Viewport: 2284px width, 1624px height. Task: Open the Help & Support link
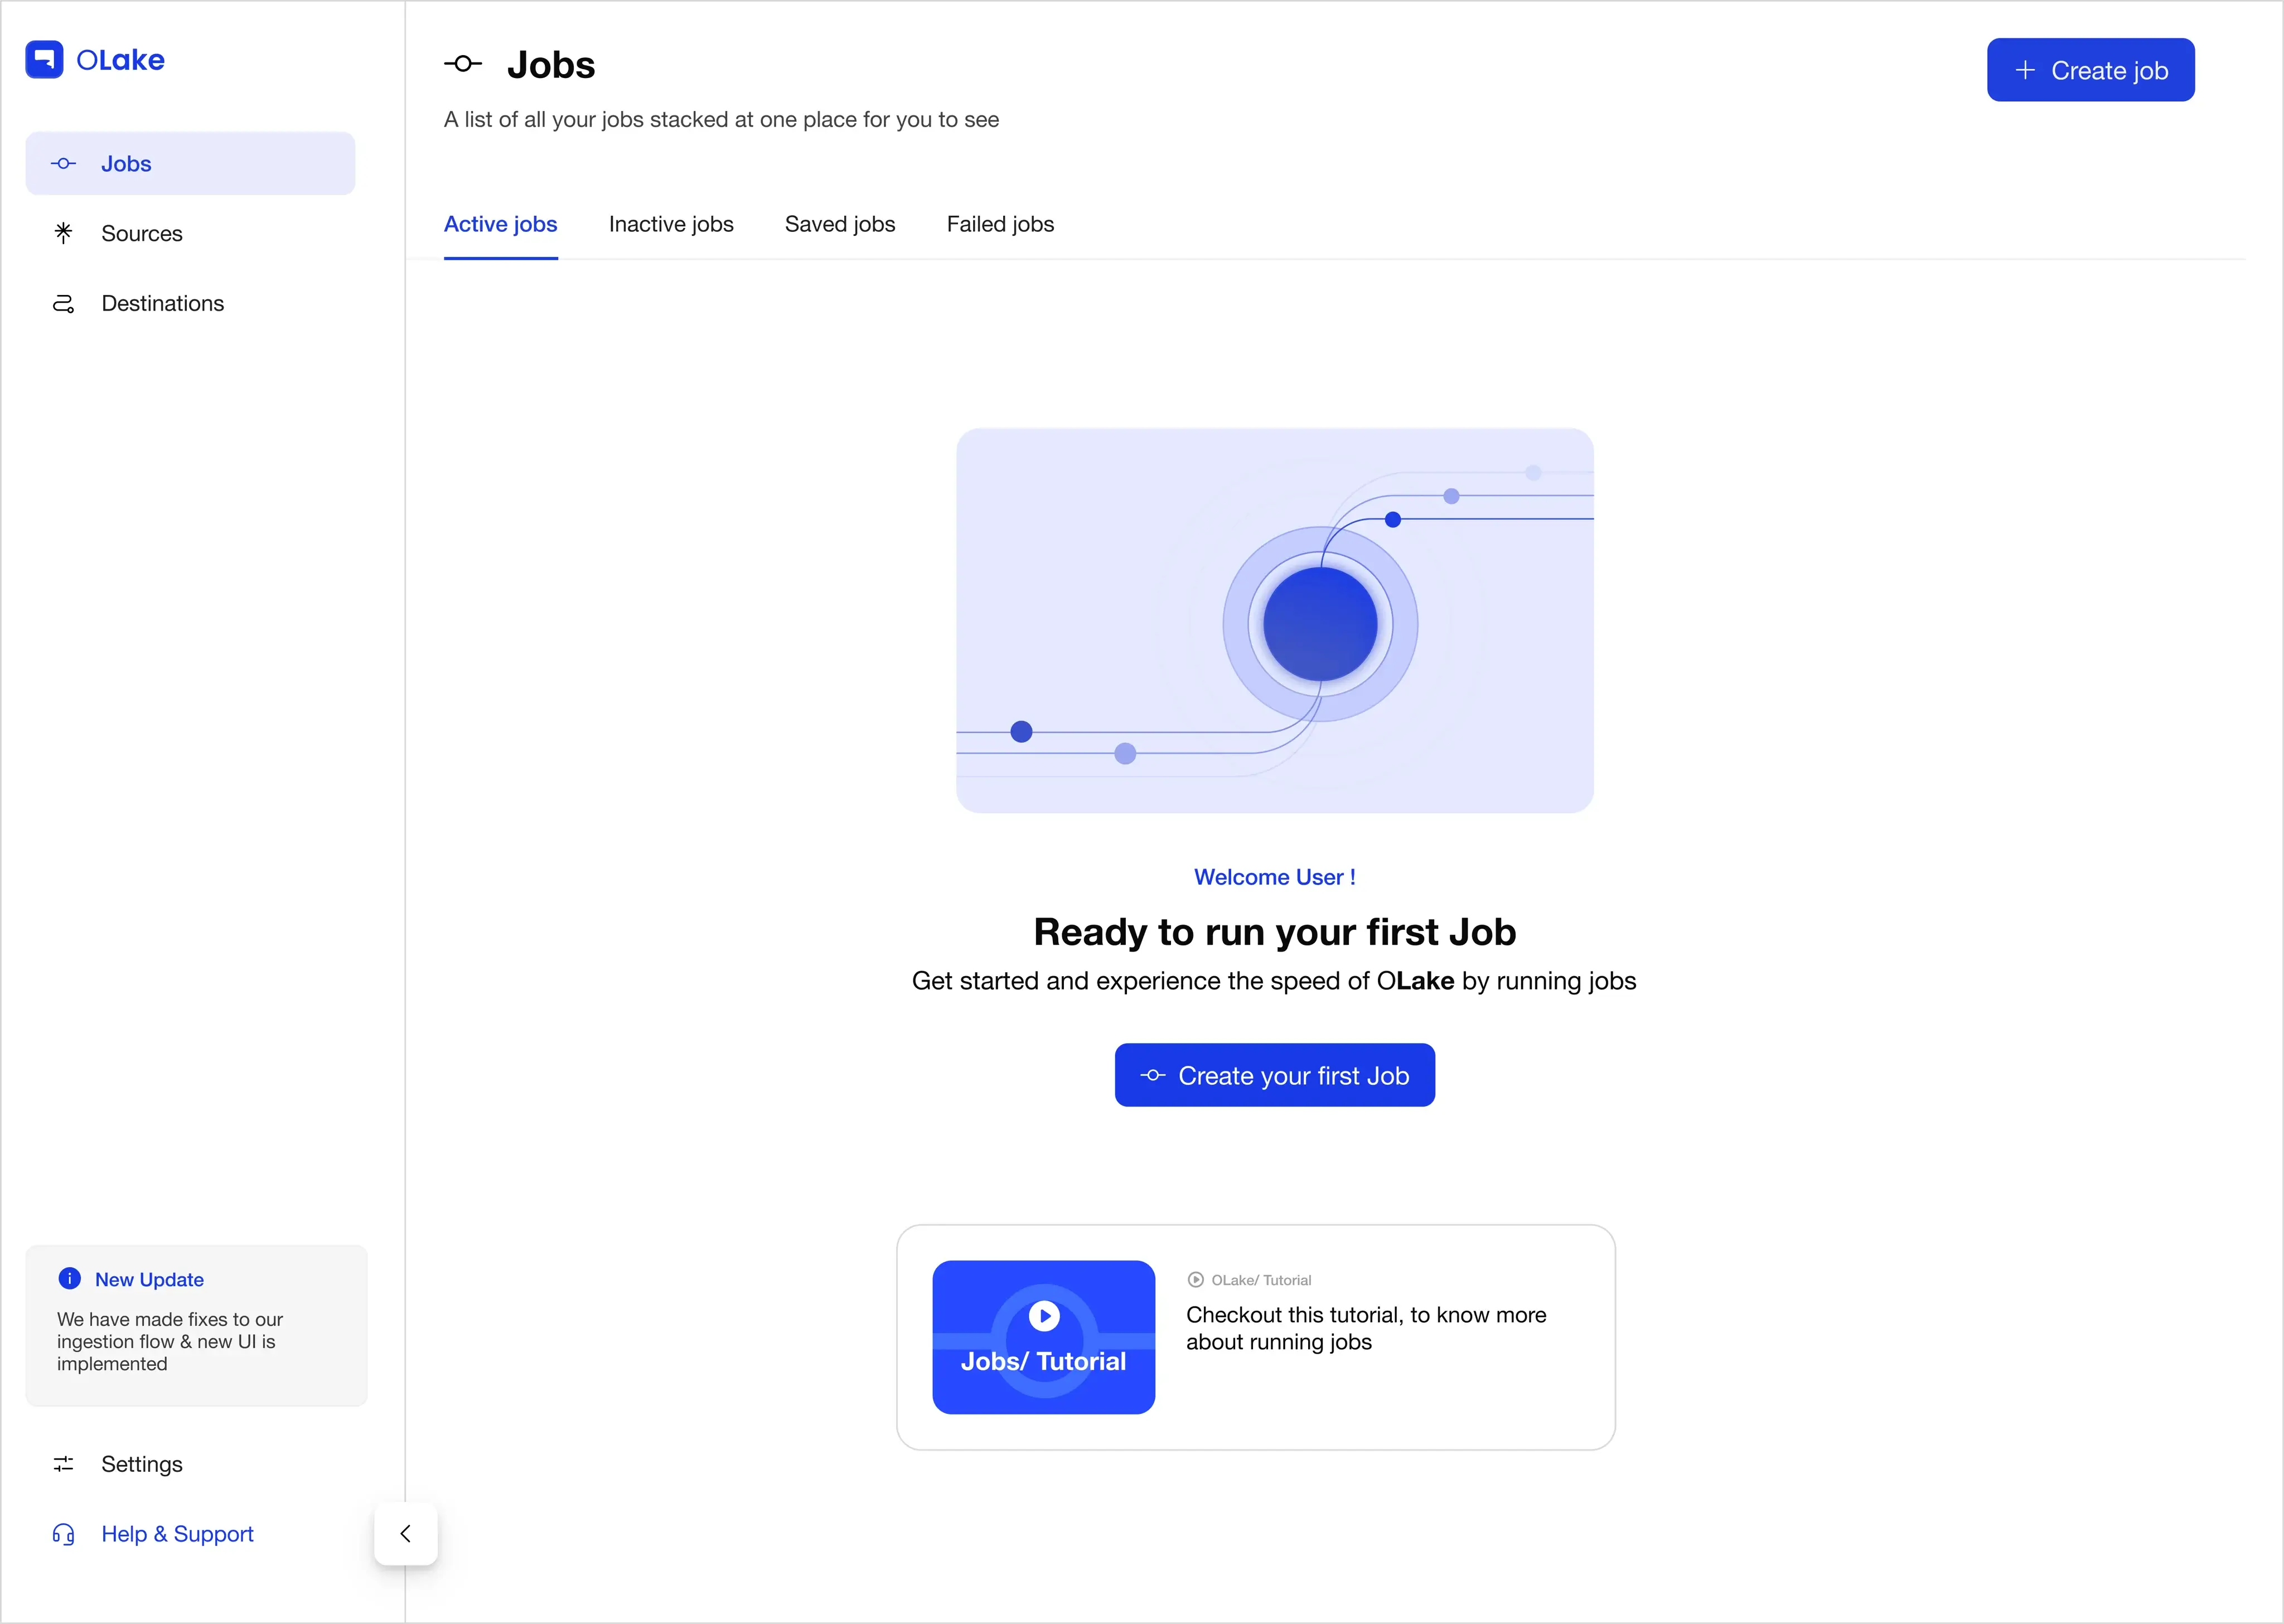tap(177, 1534)
